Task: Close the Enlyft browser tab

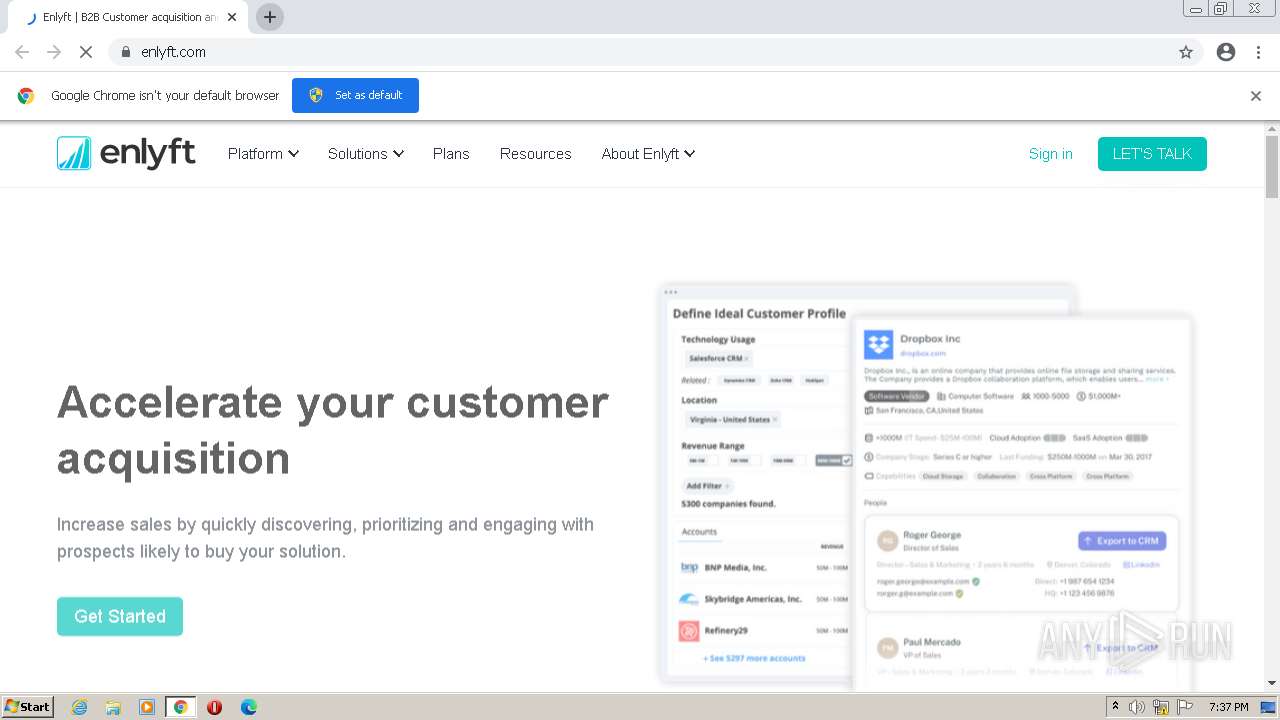Action: (x=232, y=17)
